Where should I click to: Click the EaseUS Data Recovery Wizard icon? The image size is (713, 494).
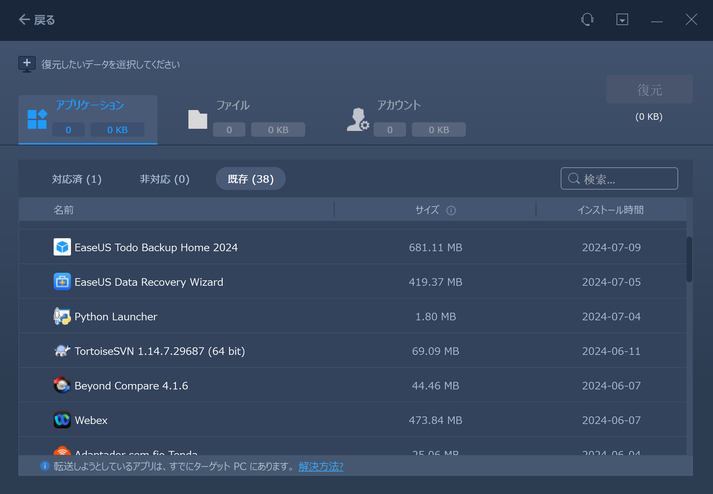point(62,282)
